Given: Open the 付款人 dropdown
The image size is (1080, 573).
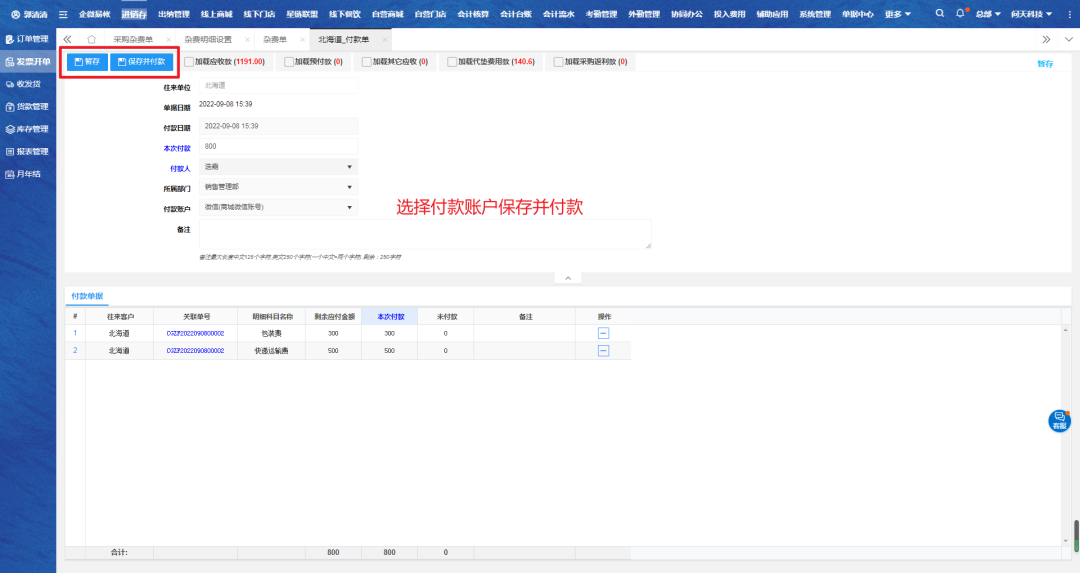Looking at the screenshot, I should click(279, 166).
